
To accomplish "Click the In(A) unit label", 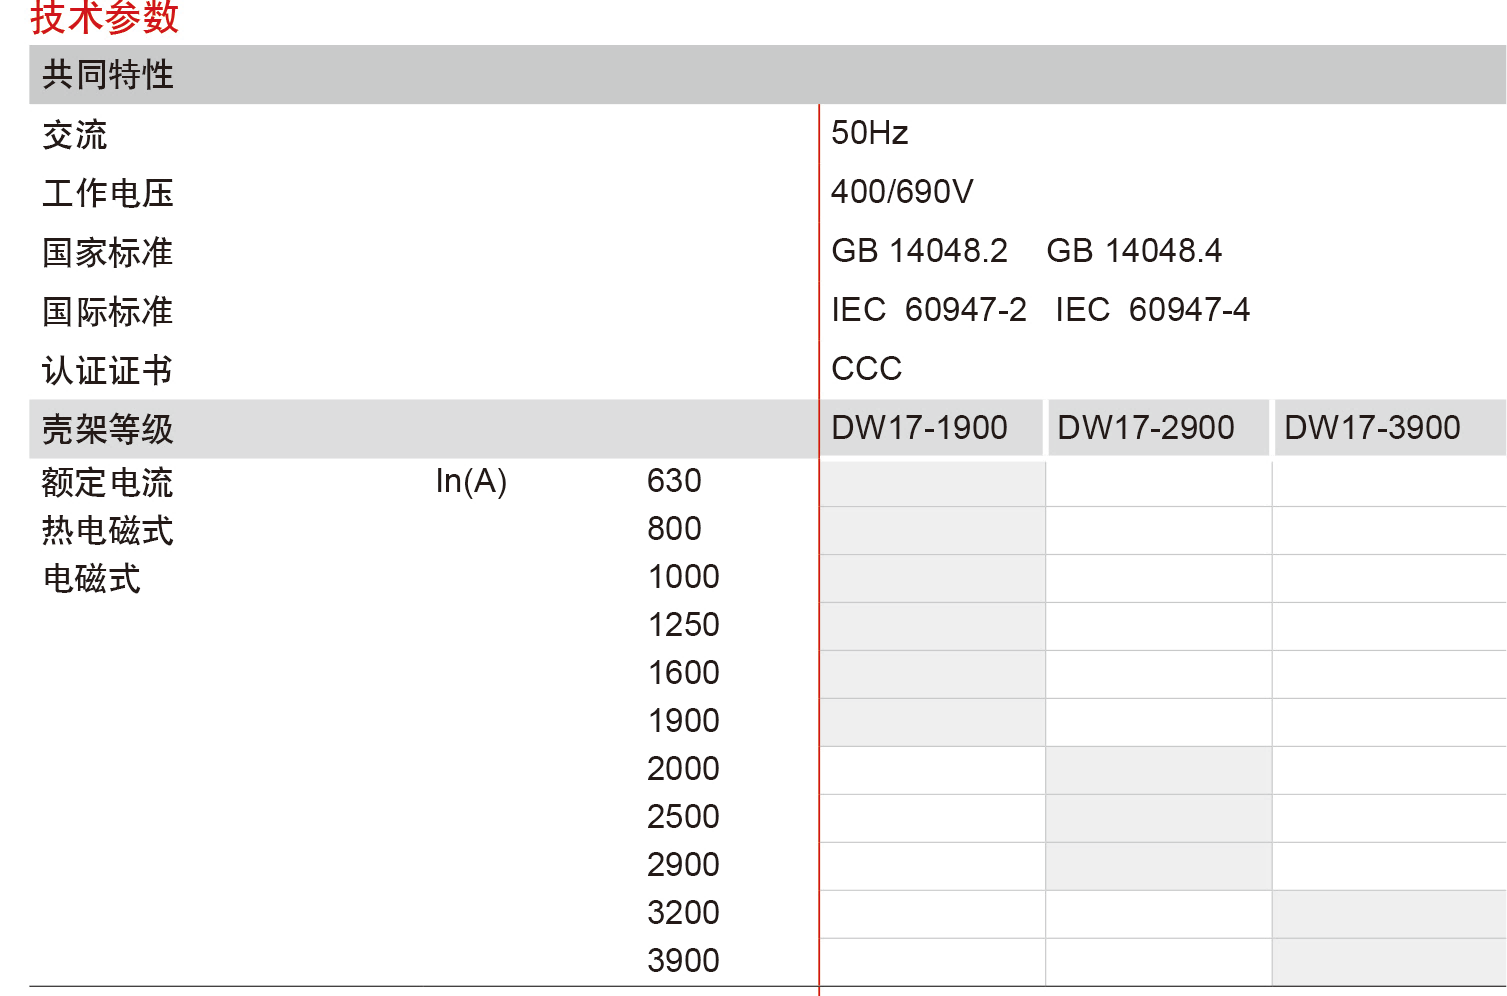I will point(471,482).
